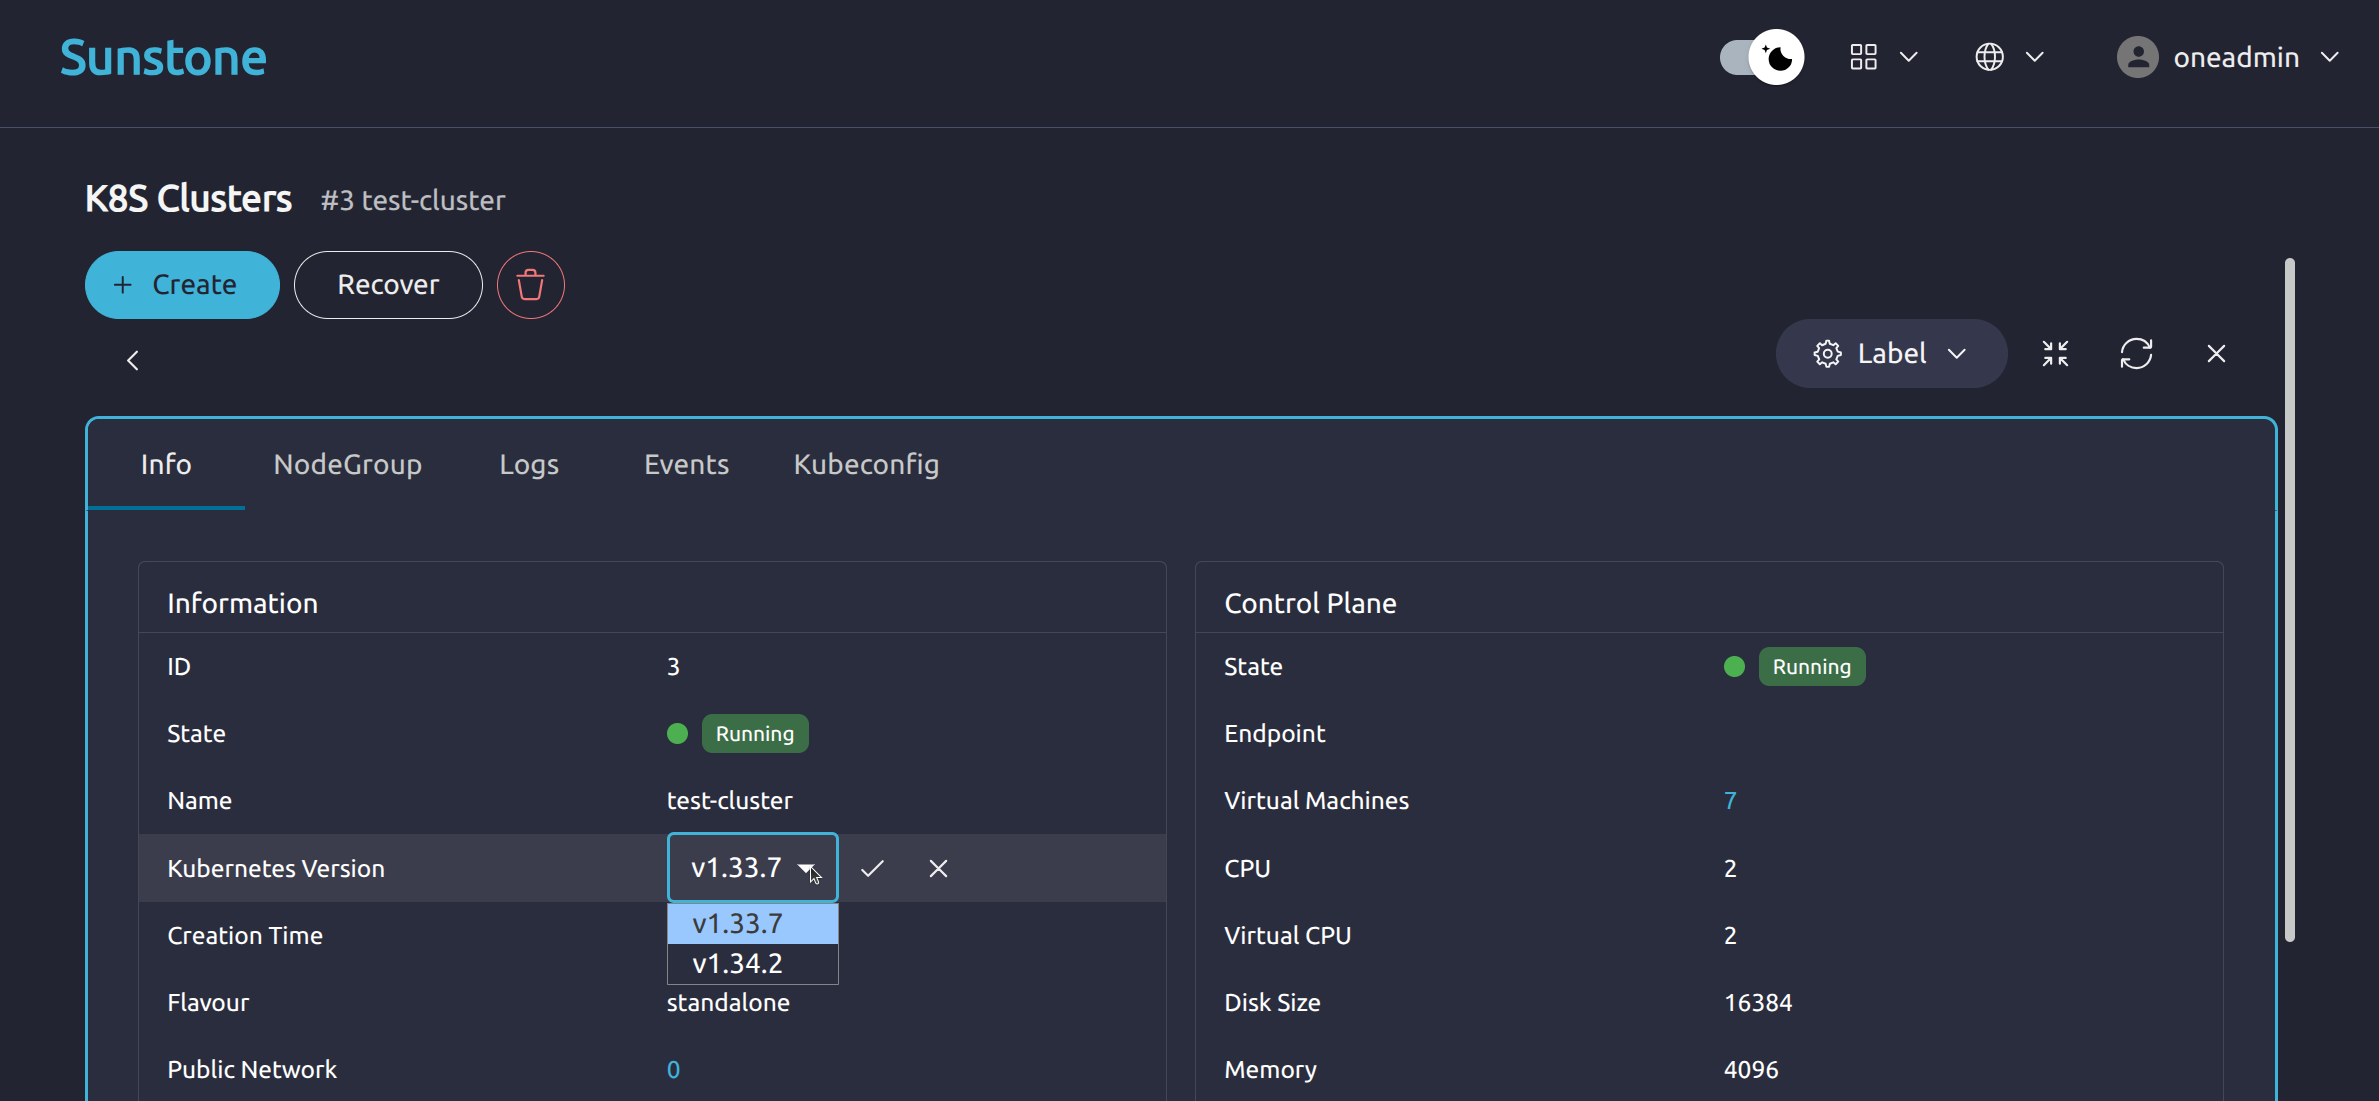Open the Logs tab
This screenshot has width=2379, height=1101.
(529, 464)
